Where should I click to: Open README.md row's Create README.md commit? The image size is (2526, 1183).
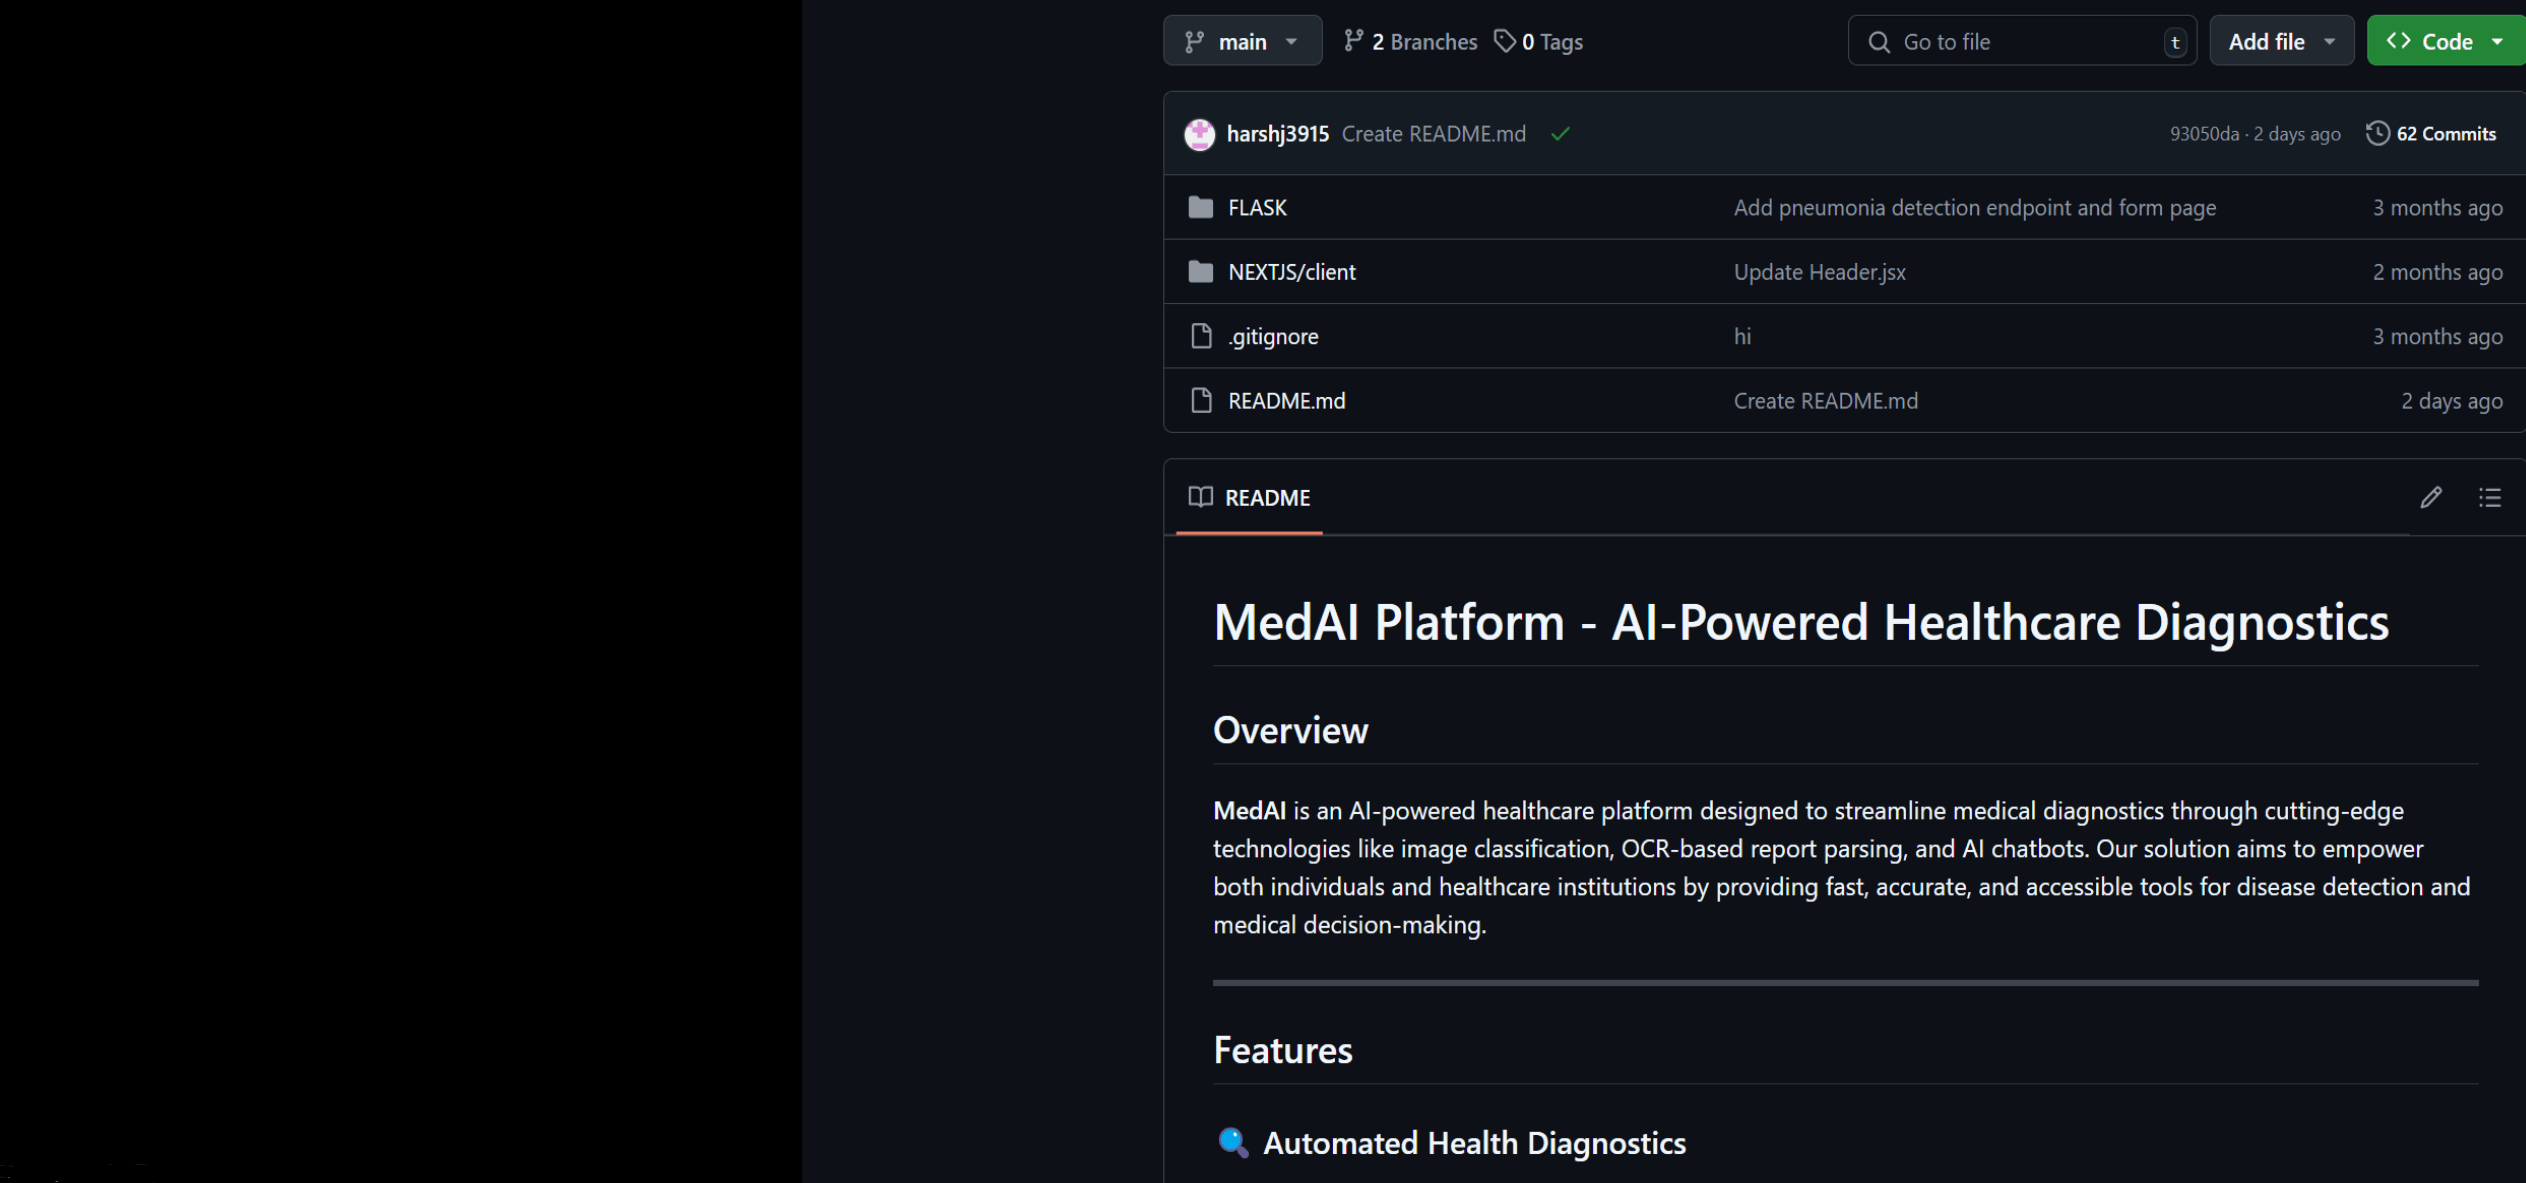click(1825, 401)
